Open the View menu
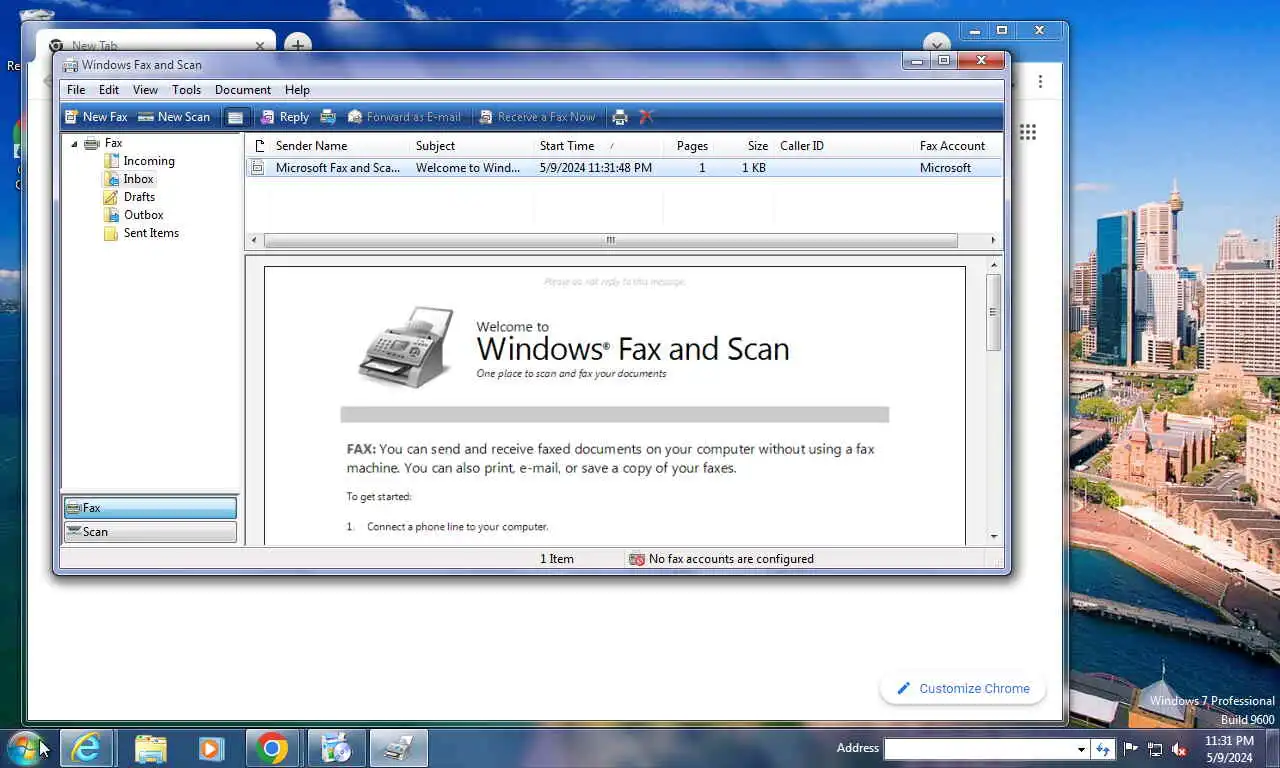Screen dimensions: 1280x768 (x=146, y=90)
